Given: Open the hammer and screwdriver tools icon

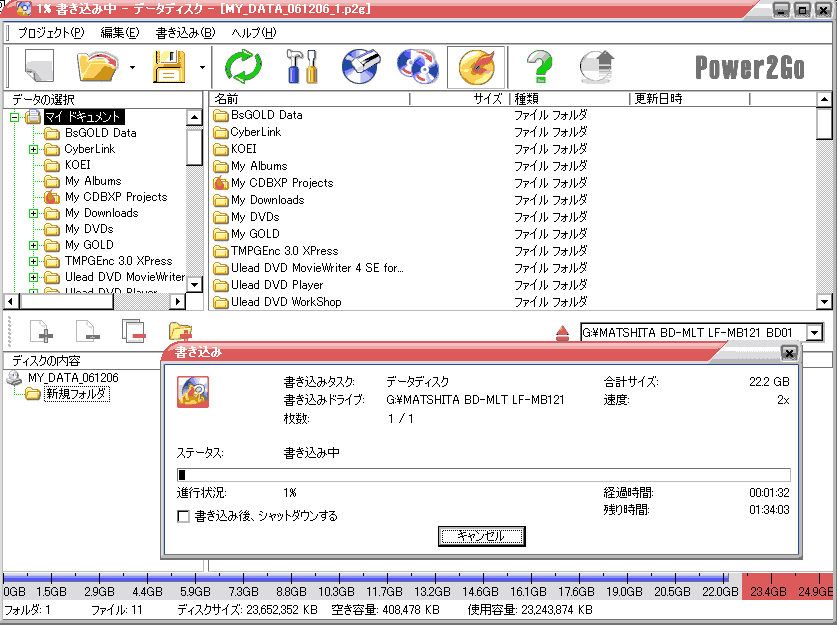Looking at the screenshot, I should (x=302, y=66).
